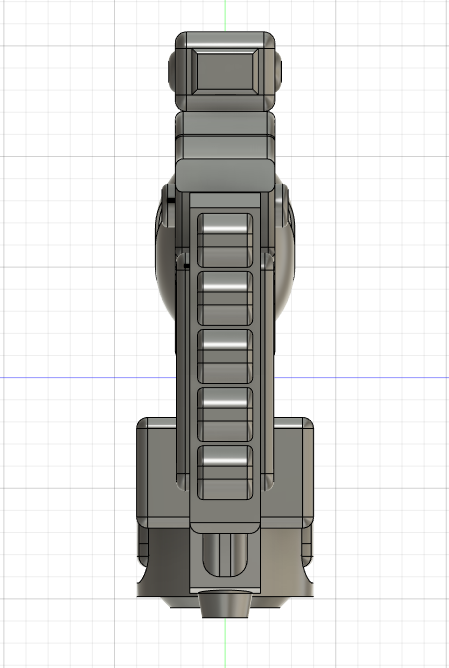Select the wide rounded cap plate above the rail
This screenshot has height=668, width=449.
pos(224,176)
